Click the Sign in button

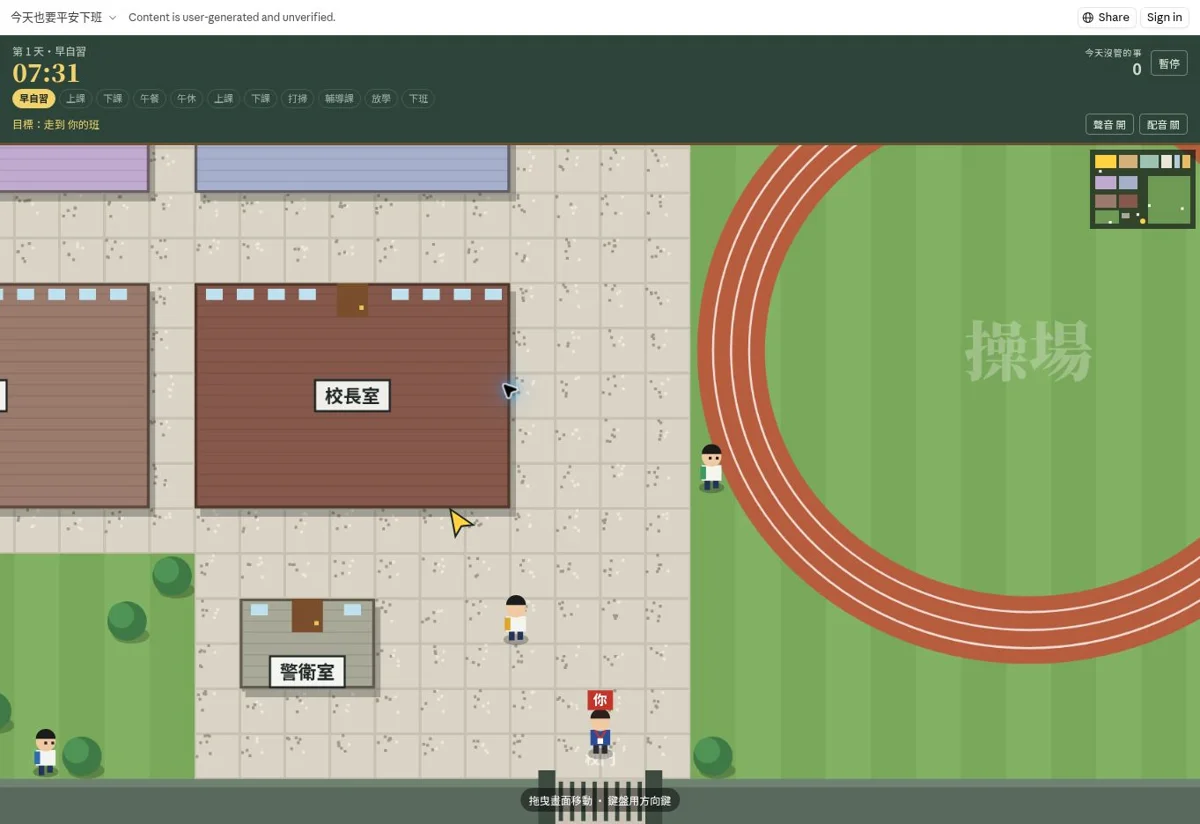(x=1164, y=17)
